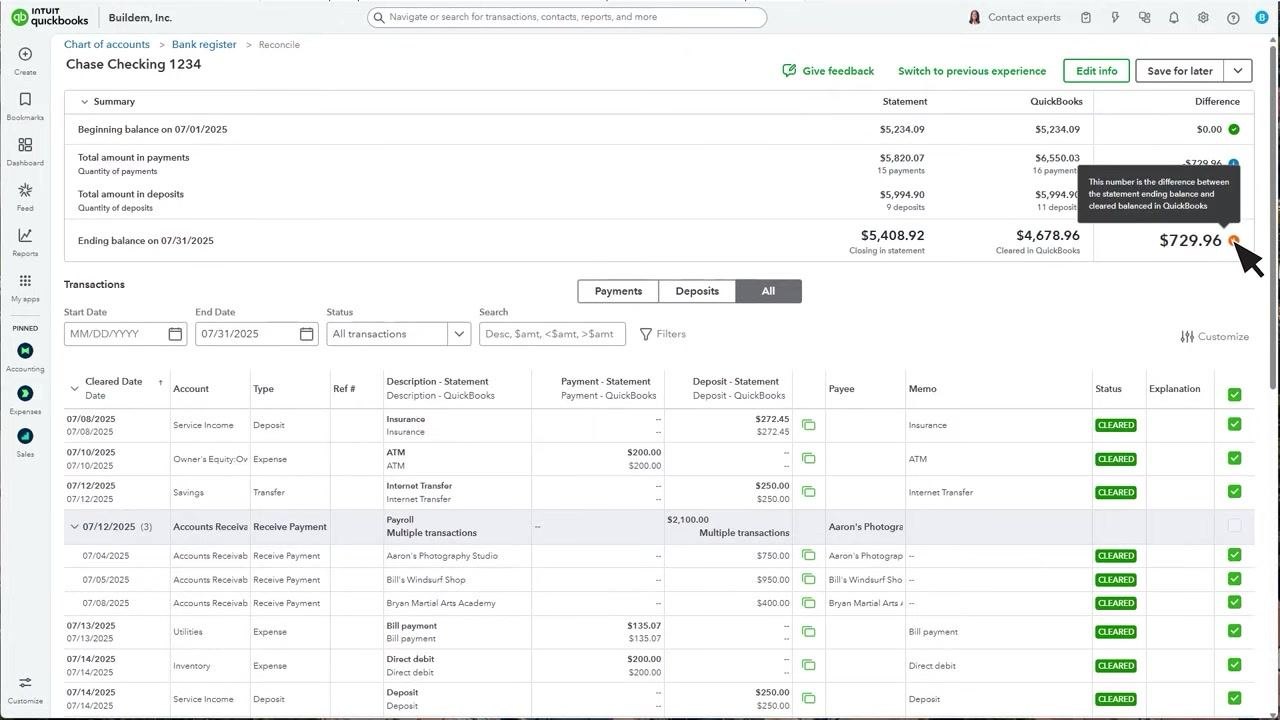Uncheck the Insurance deposit row checkbox

[x=1234, y=424]
